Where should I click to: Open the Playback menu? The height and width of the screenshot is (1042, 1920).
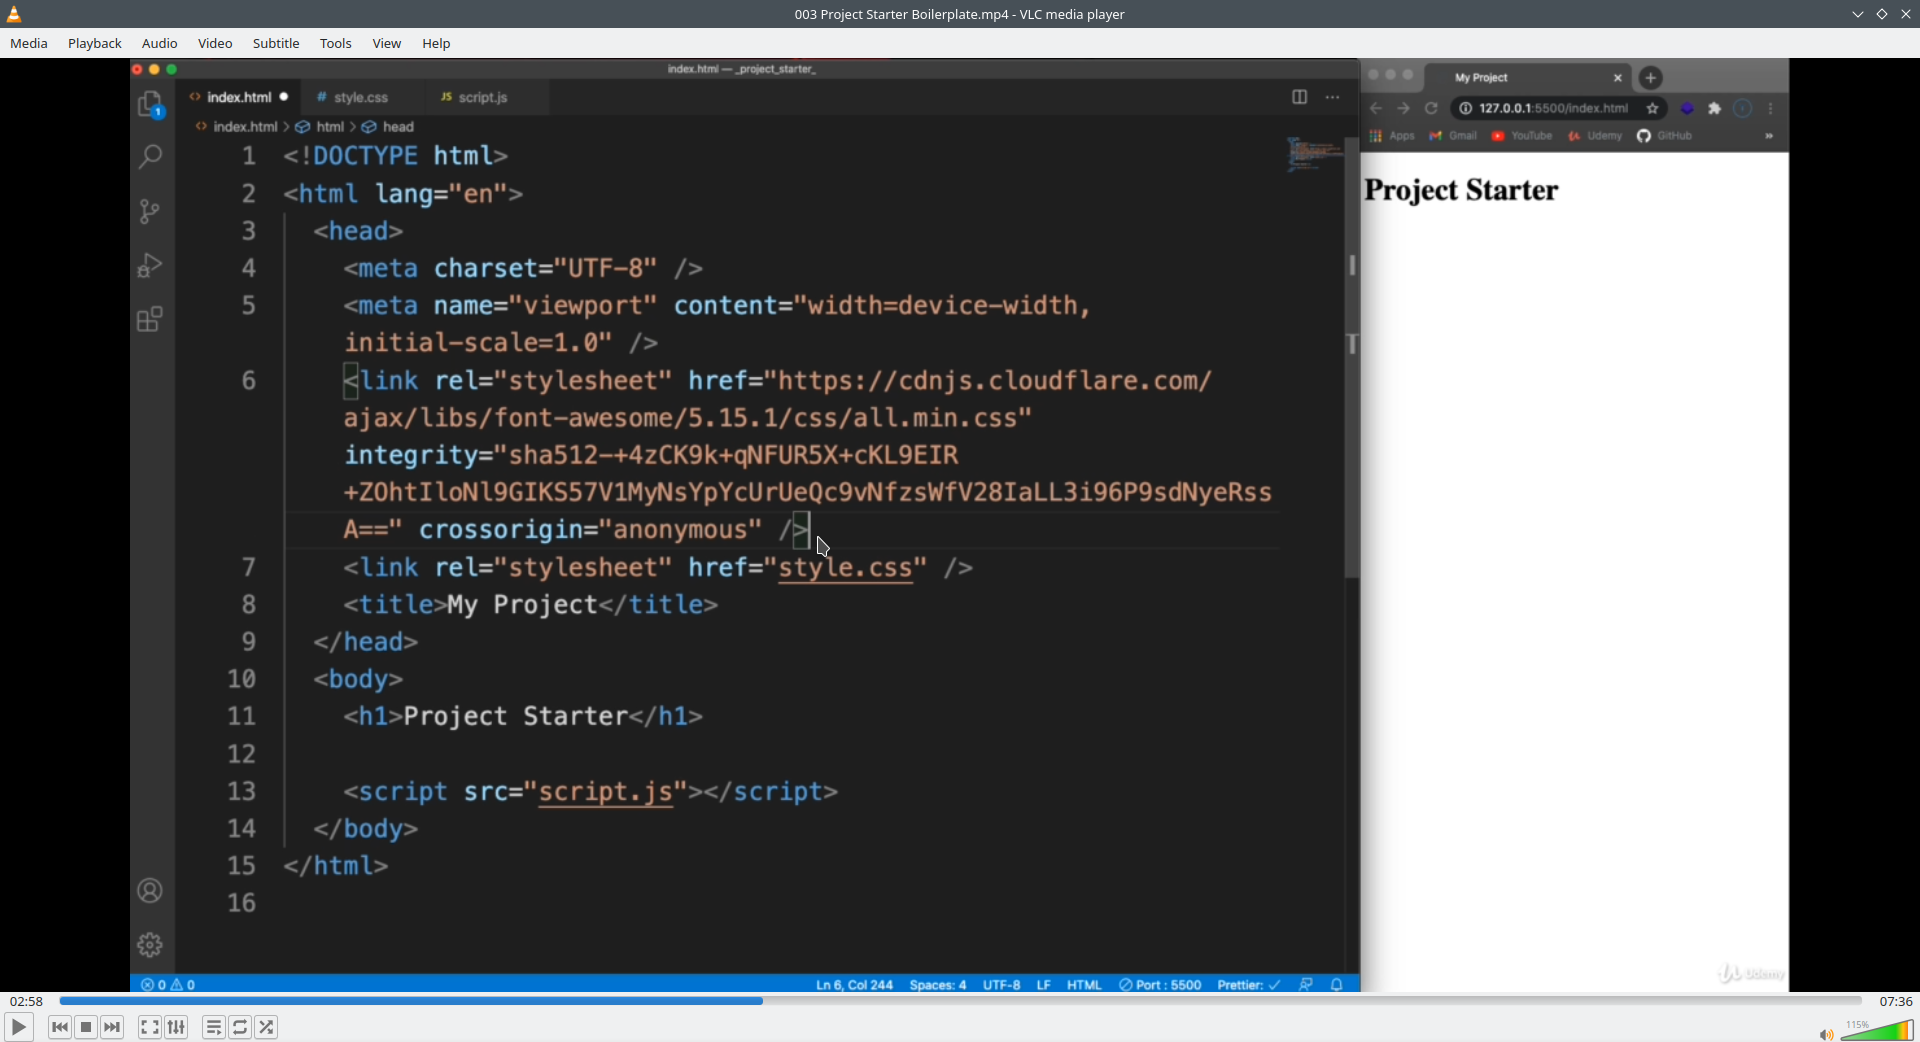point(95,43)
